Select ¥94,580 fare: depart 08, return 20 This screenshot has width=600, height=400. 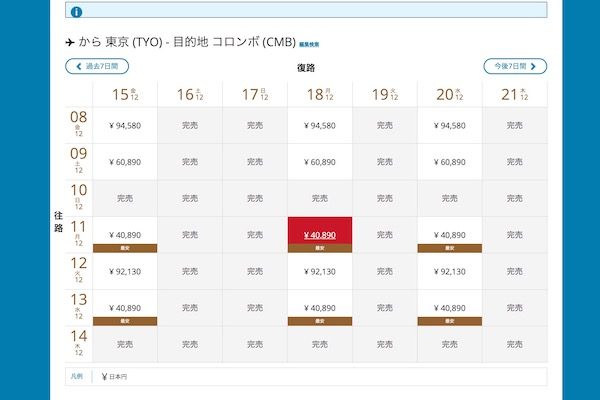coord(450,126)
